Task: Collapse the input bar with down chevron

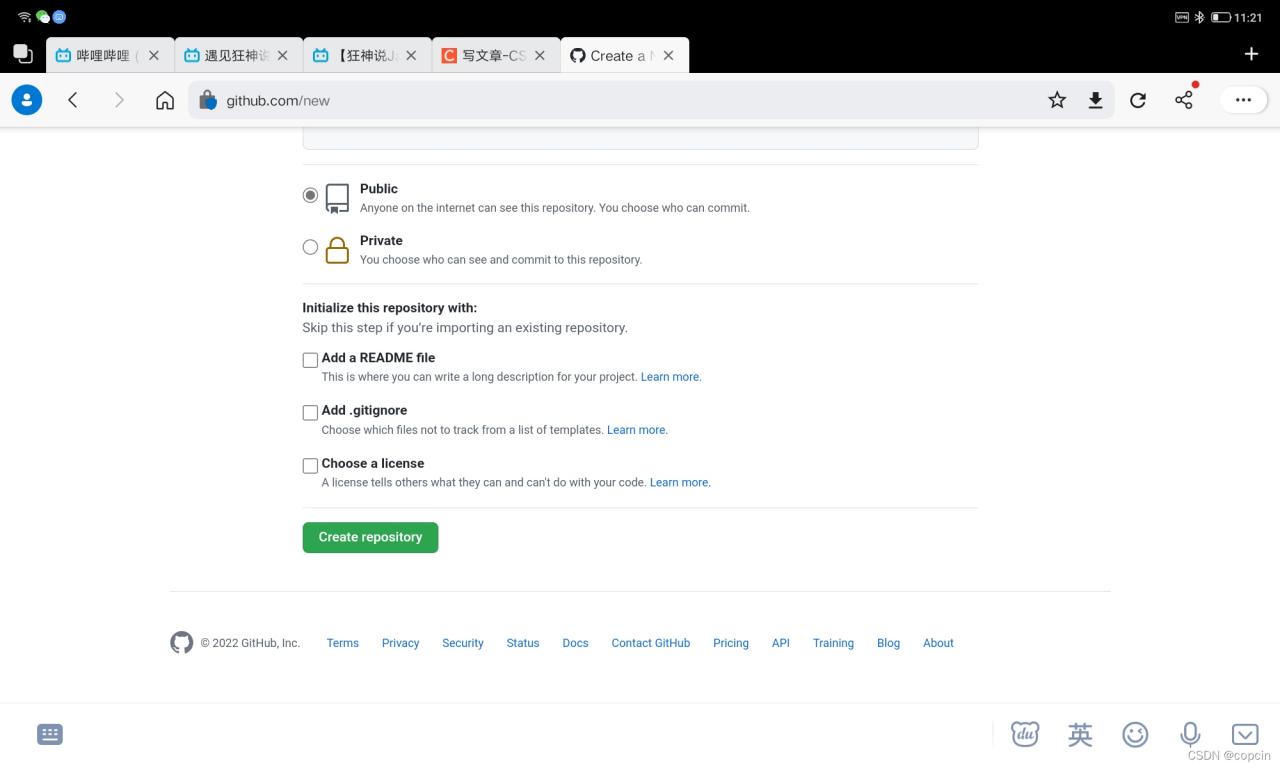Action: [1245, 735]
